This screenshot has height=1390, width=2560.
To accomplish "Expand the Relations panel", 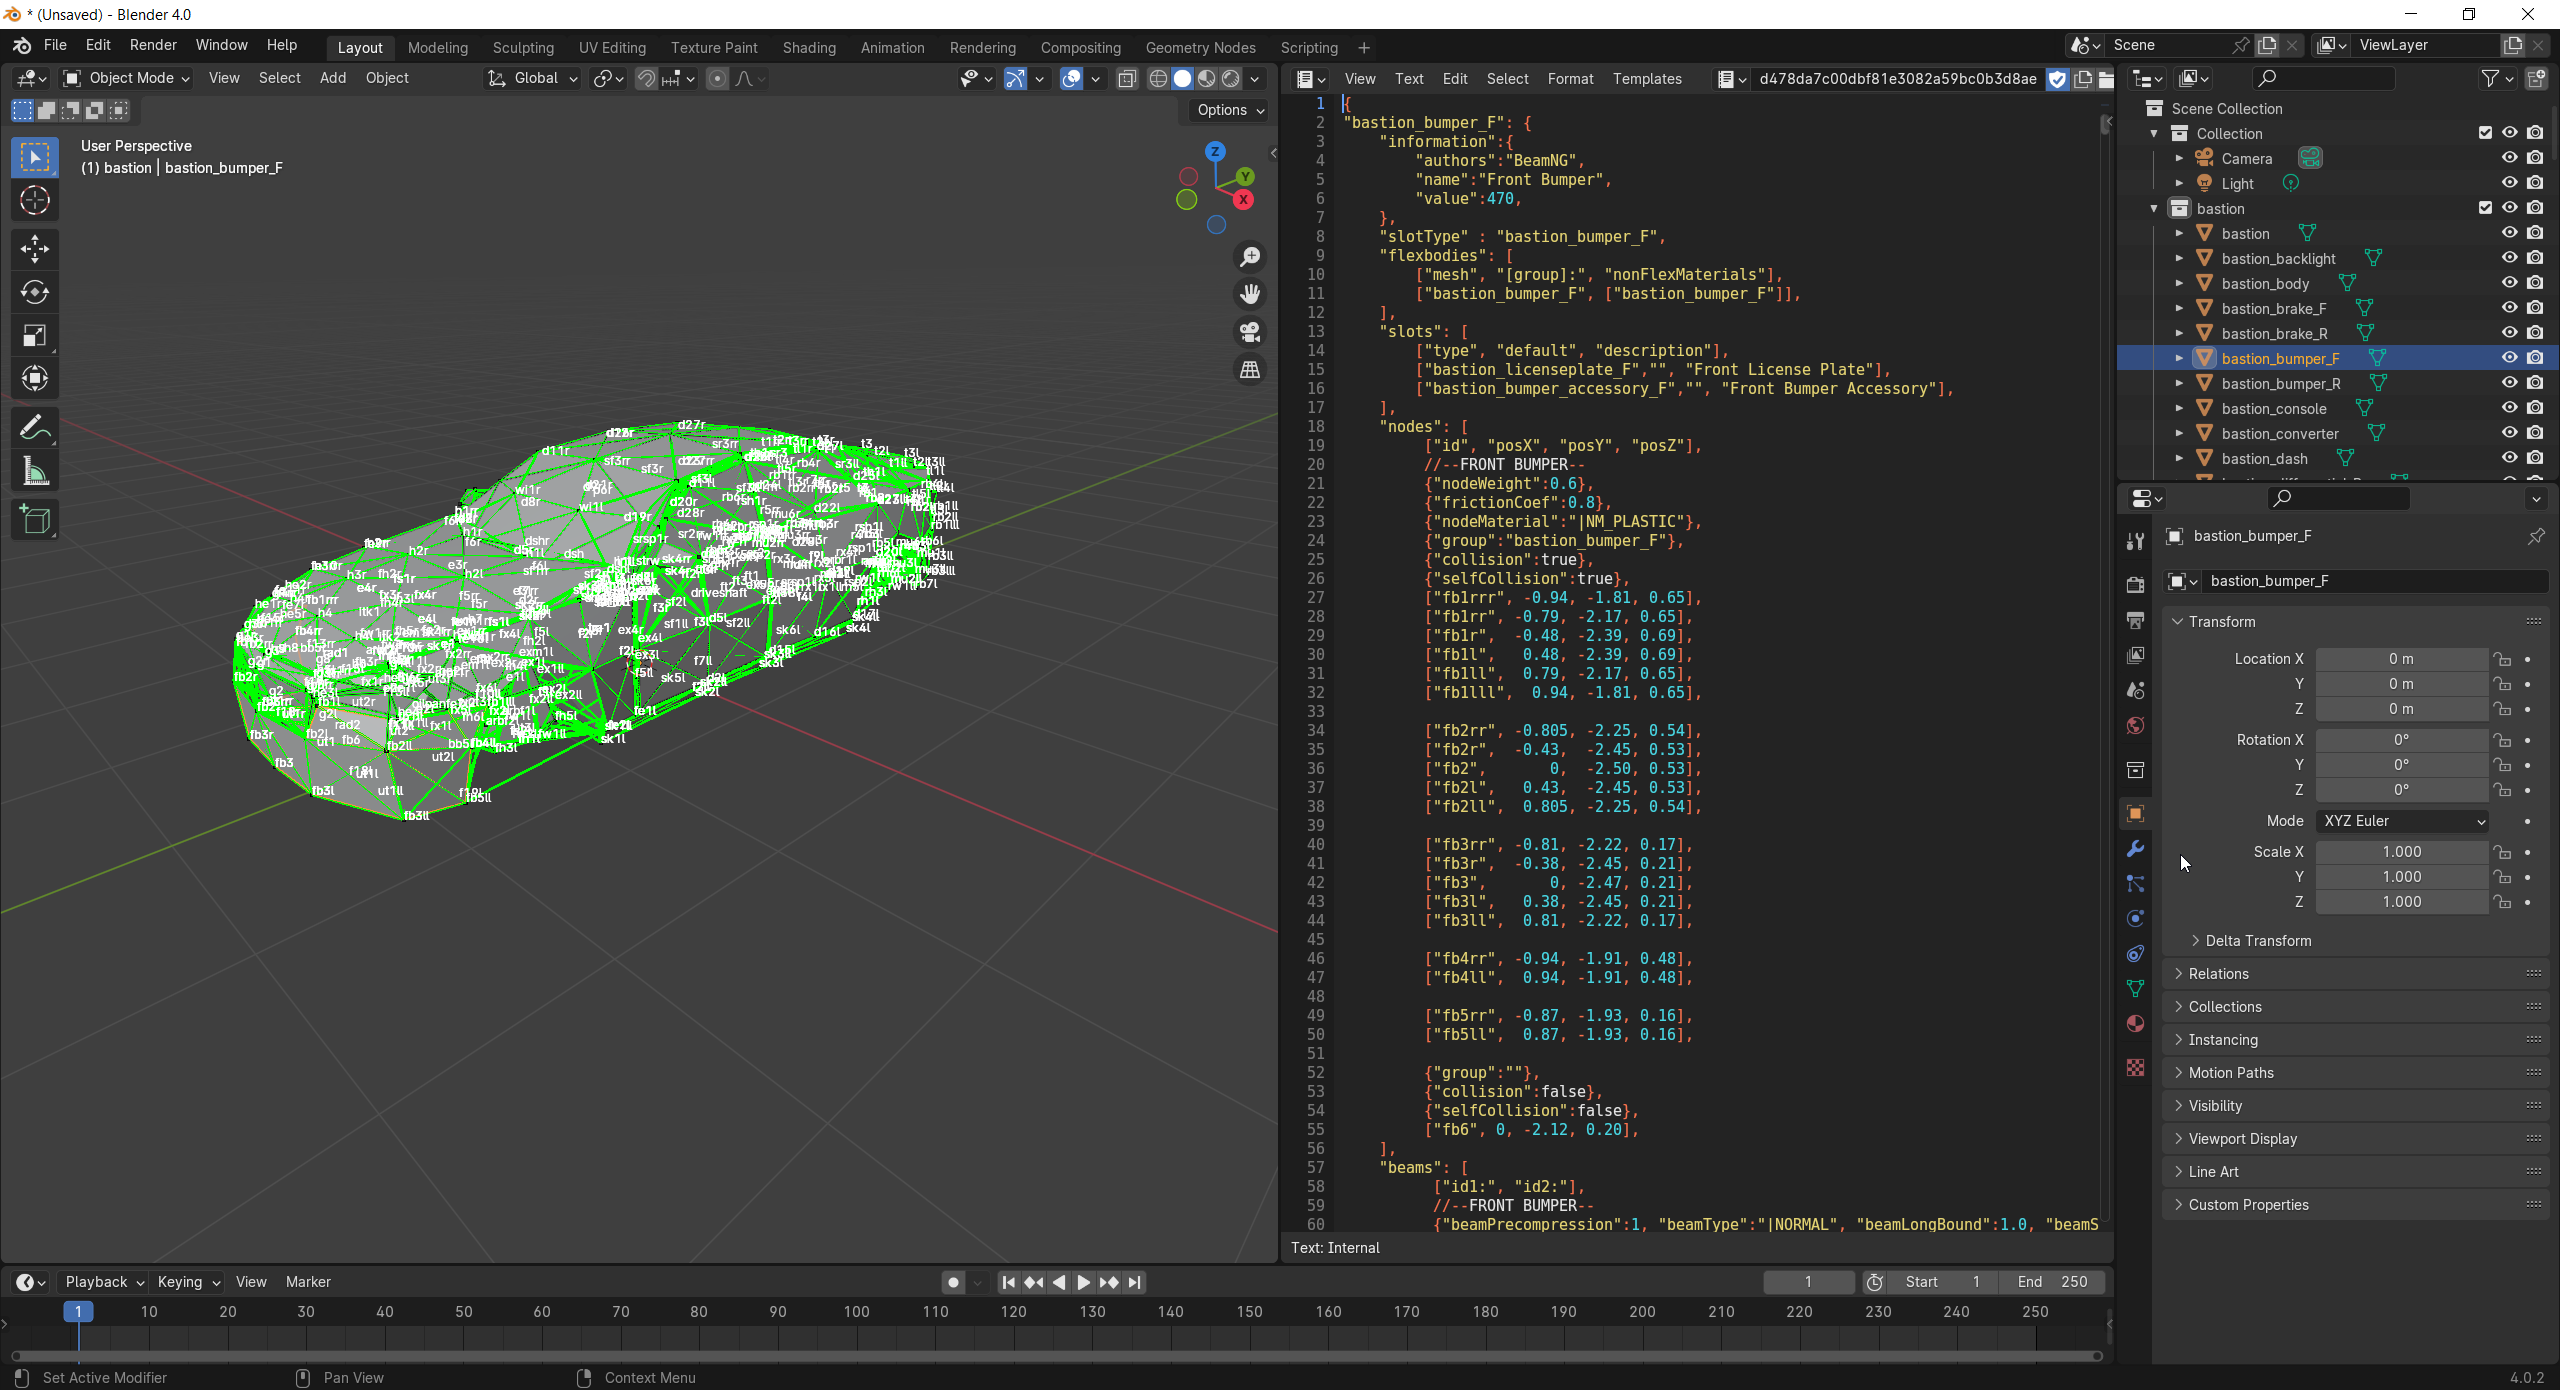I will pyautogui.click(x=2218, y=974).
